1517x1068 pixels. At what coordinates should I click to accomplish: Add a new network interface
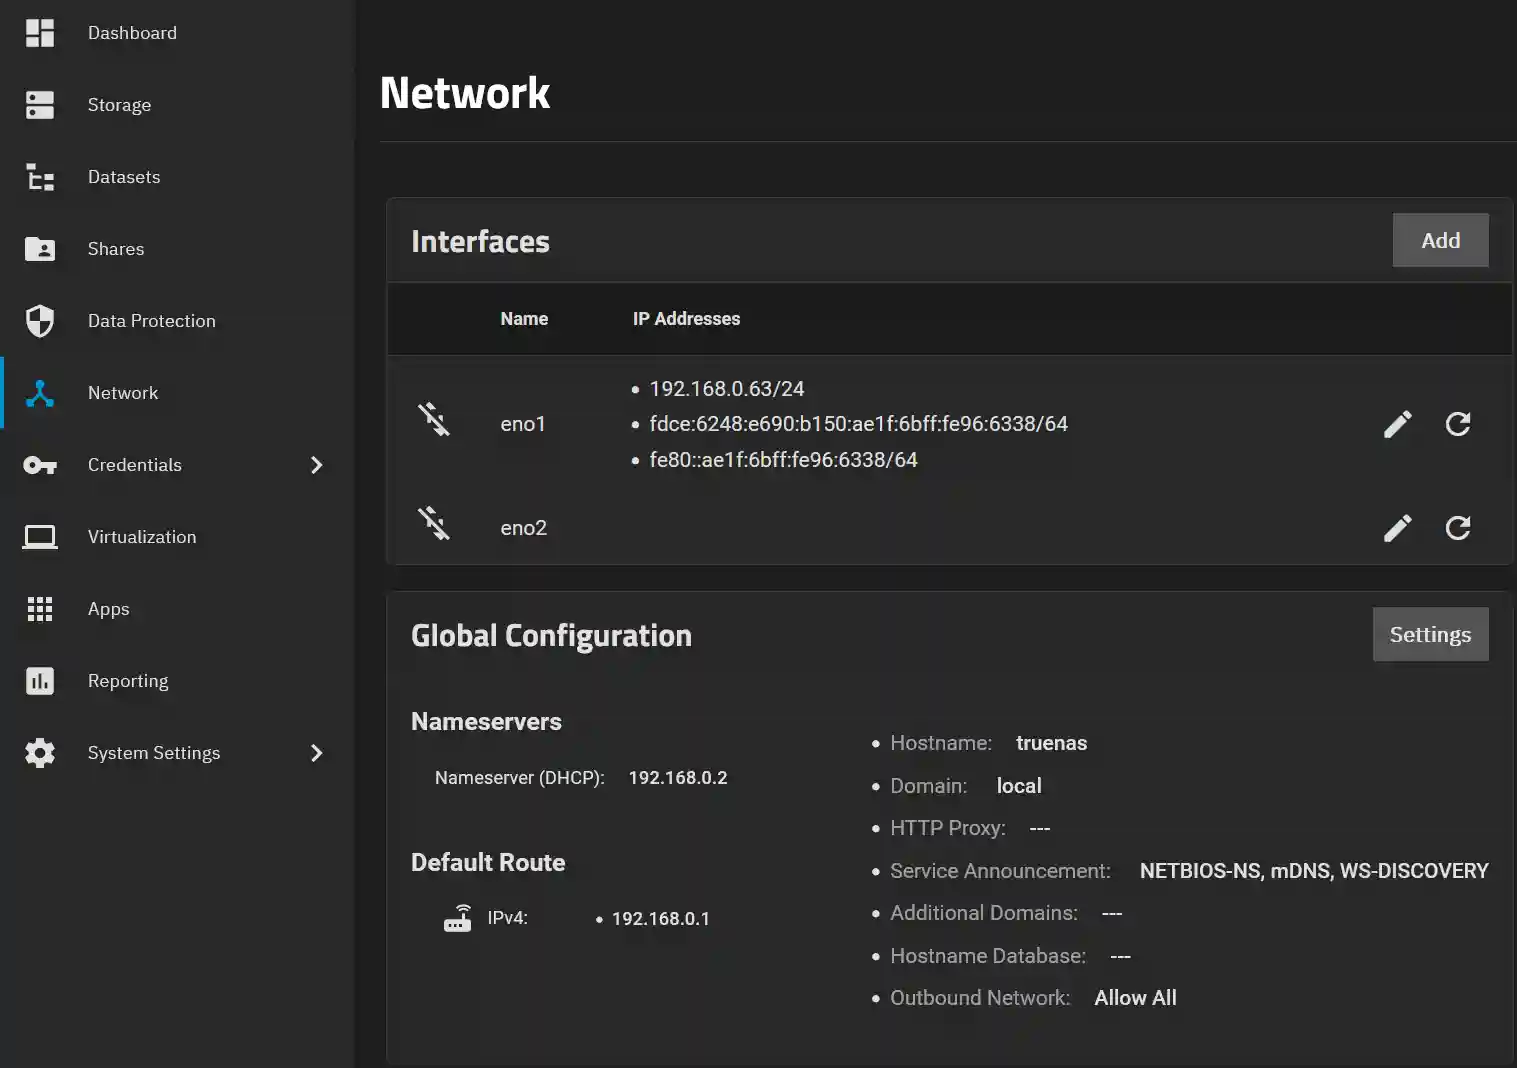tap(1440, 240)
